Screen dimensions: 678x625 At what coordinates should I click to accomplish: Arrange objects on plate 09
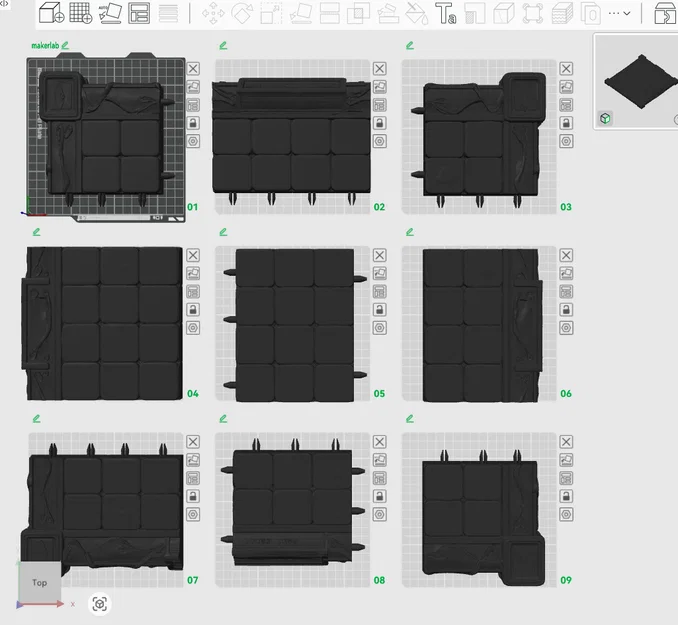coord(566,478)
